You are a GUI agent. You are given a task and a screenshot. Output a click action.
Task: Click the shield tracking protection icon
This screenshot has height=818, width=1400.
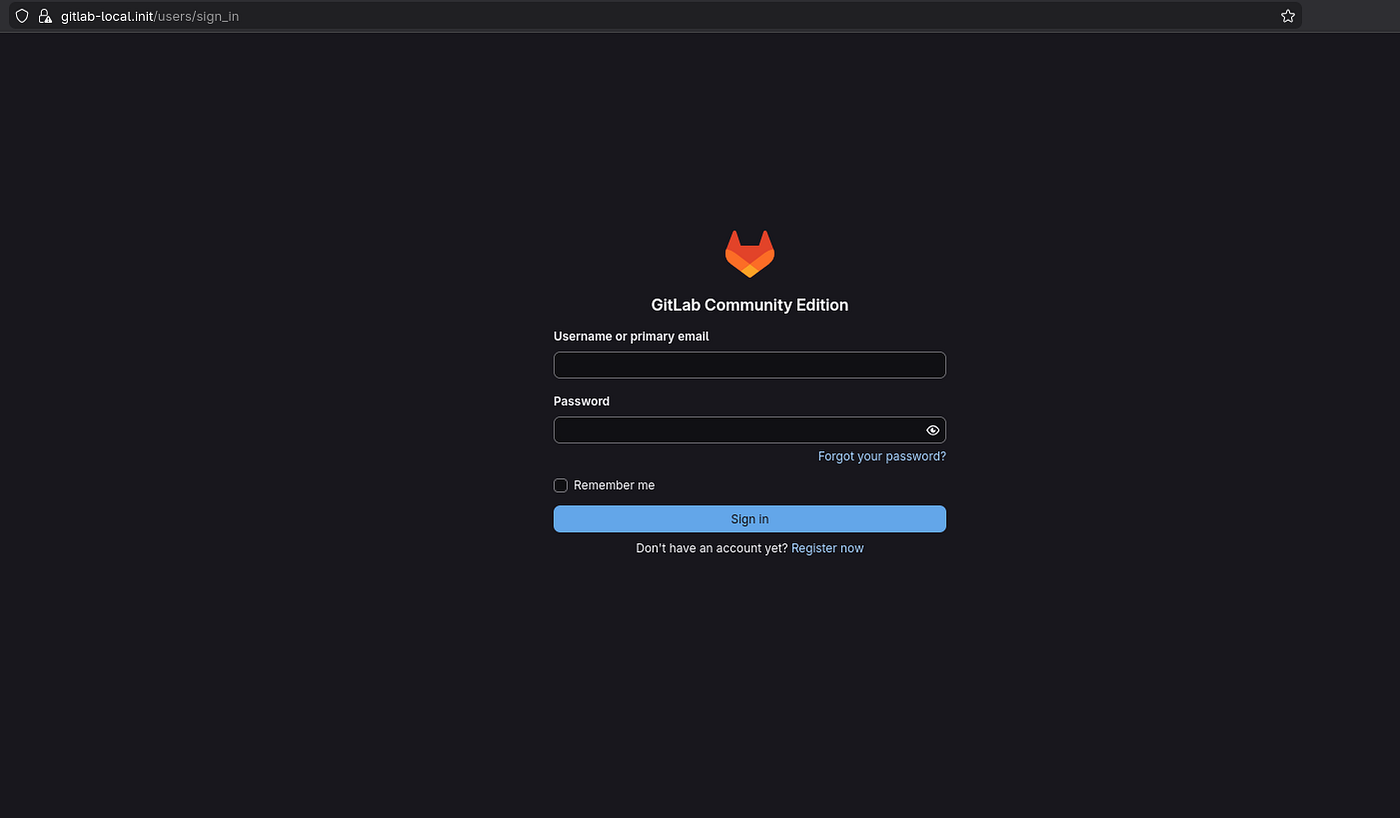(x=22, y=16)
